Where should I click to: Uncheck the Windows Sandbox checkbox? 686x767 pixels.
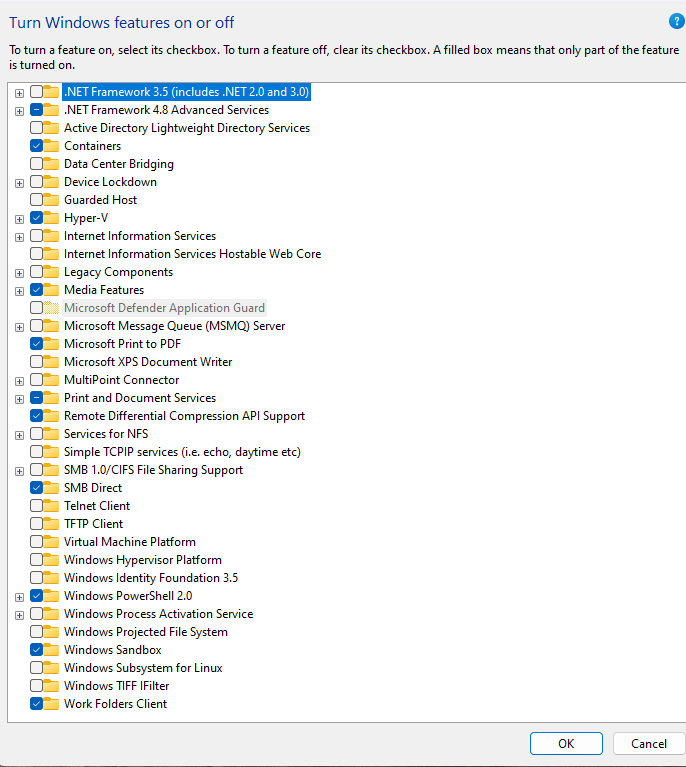[36, 650]
